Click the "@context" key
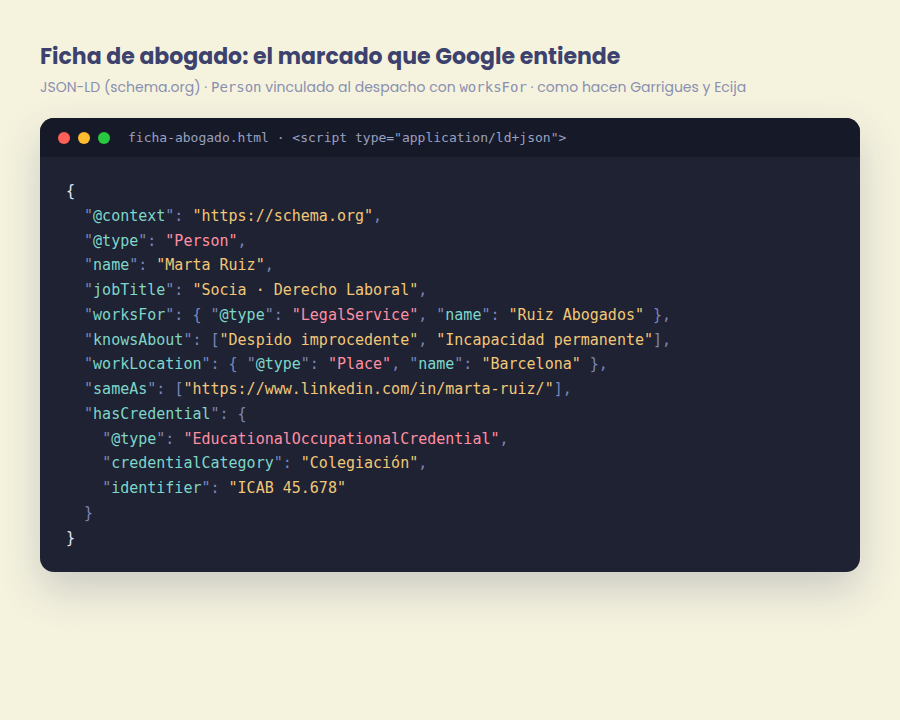Screen dimensions: 900x720 129,216
